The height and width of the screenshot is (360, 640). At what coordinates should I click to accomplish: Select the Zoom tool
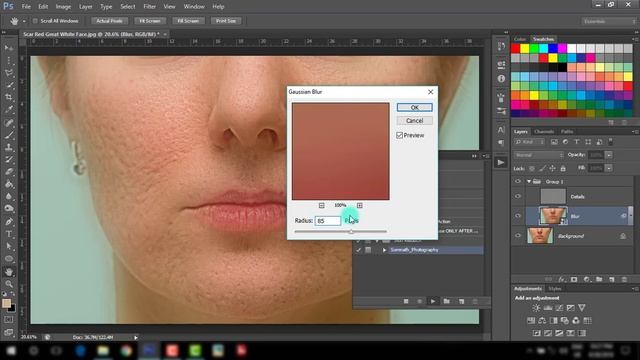pos(9,284)
